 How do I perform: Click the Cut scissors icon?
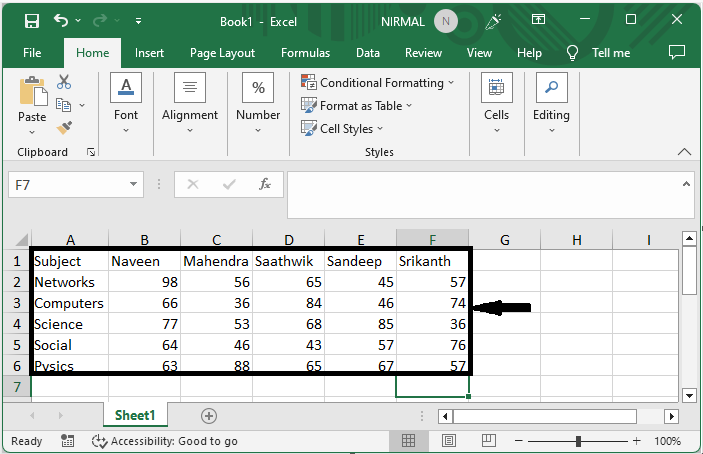coord(65,82)
